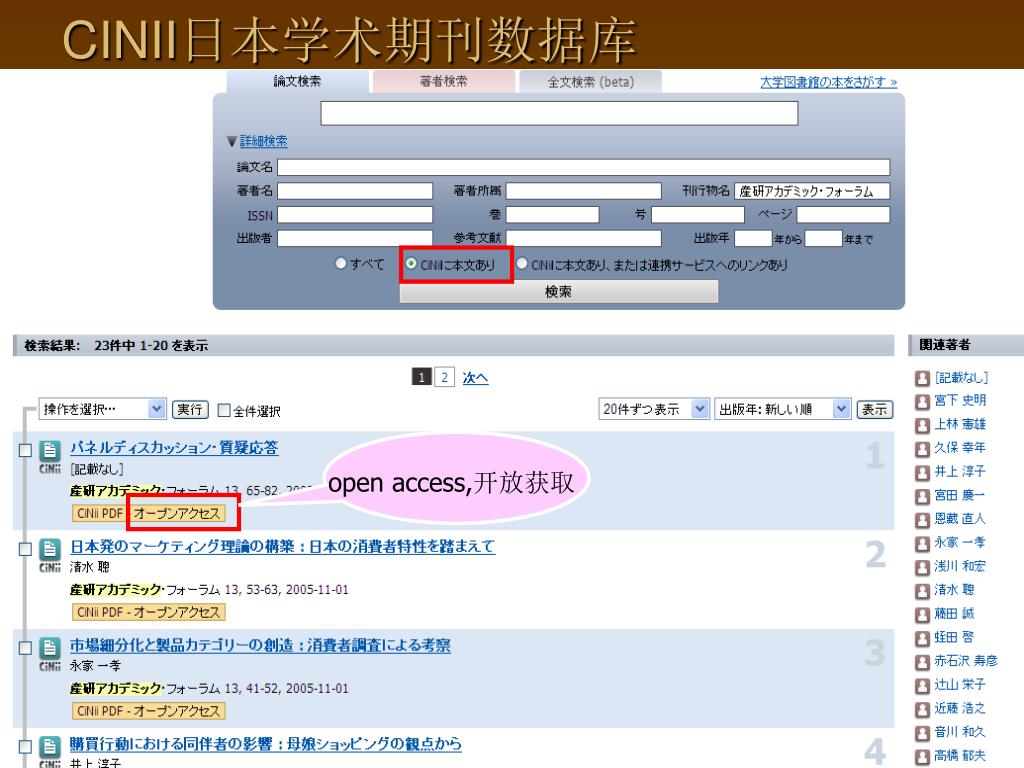Select the CiNiiに本文あり radio button

pos(411,263)
